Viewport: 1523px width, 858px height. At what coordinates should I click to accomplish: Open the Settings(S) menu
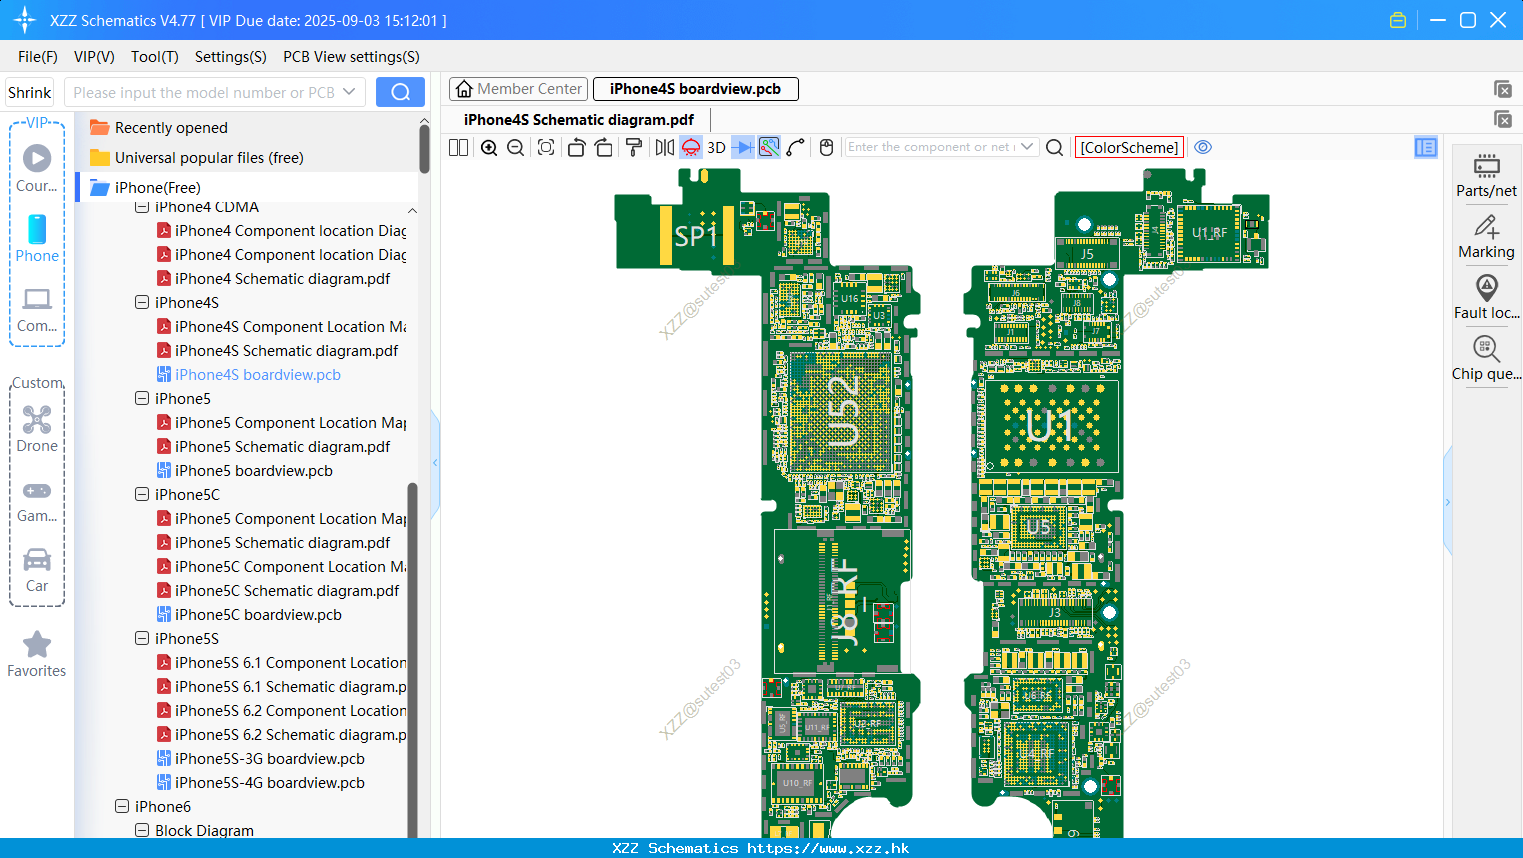point(231,57)
